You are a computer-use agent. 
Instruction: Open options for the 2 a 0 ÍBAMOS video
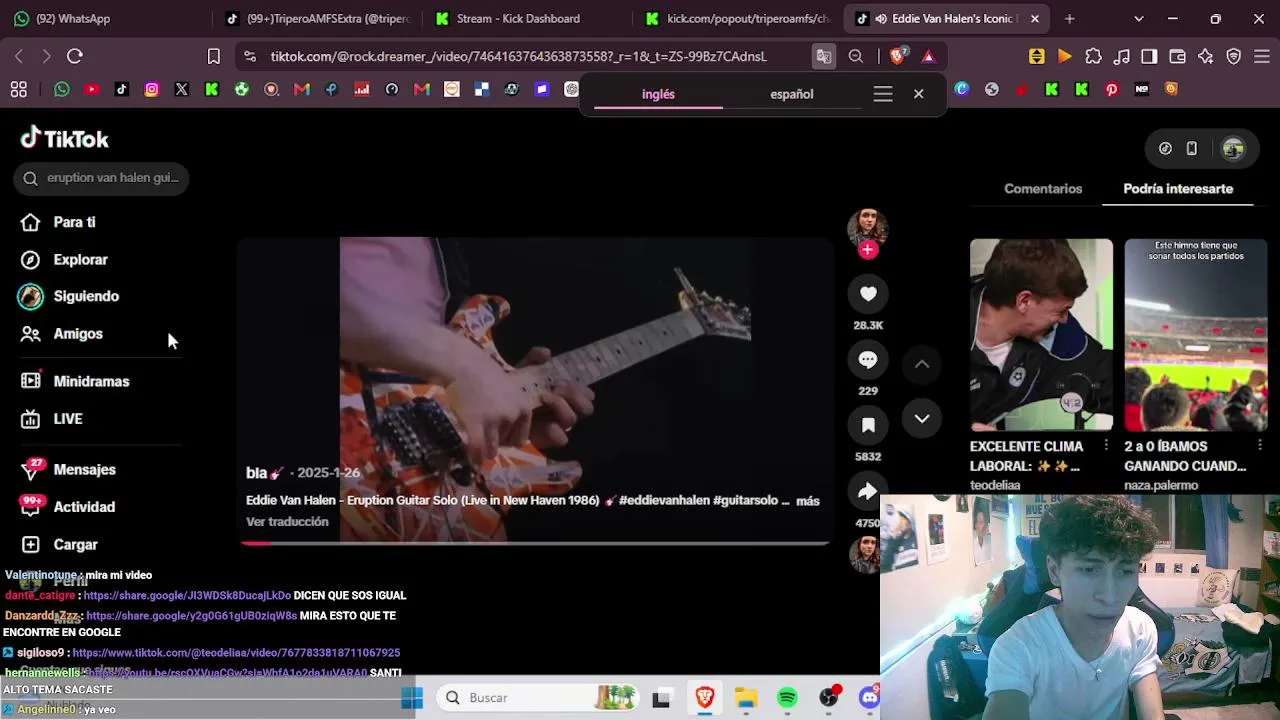coord(1259,445)
